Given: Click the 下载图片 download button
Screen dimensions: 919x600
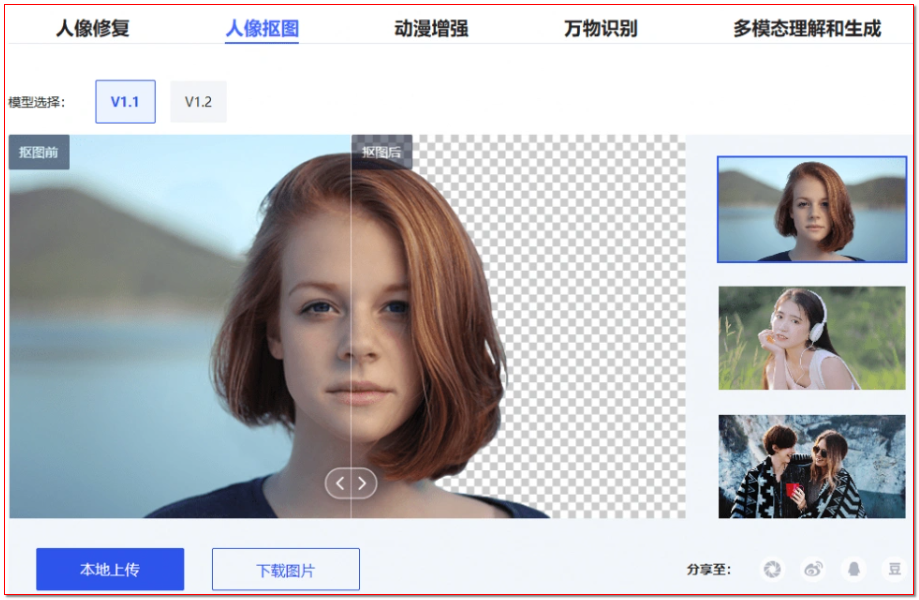Looking at the screenshot, I should coord(285,570).
